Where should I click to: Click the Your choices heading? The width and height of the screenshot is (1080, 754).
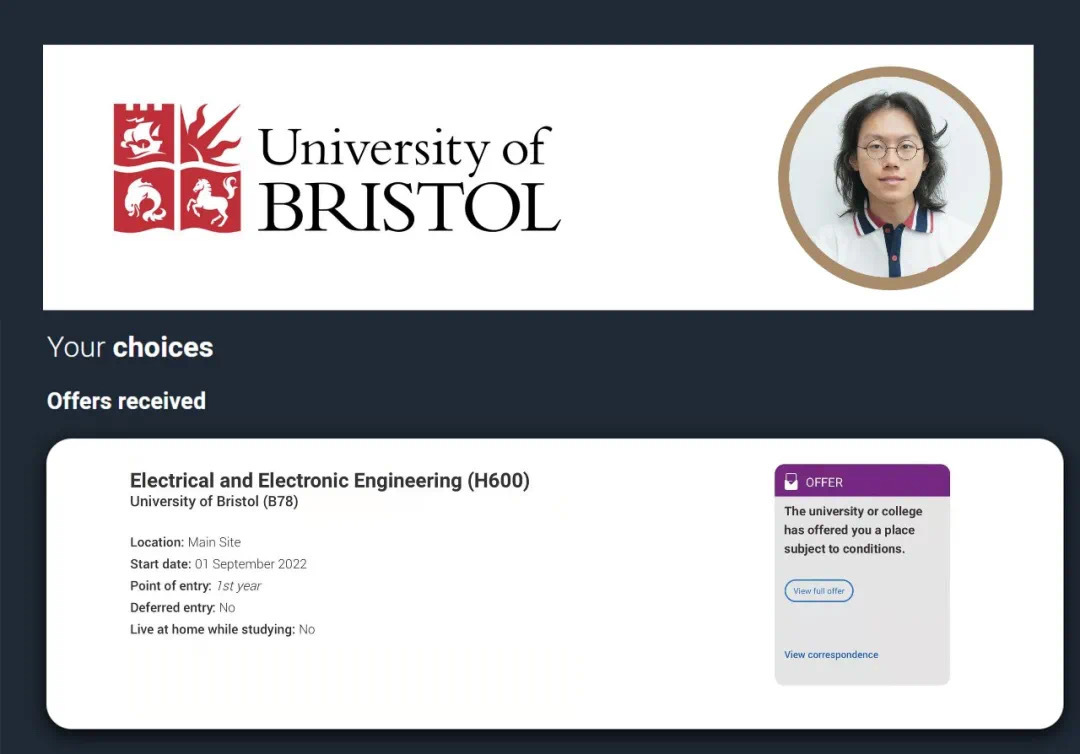[x=130, y=347]
